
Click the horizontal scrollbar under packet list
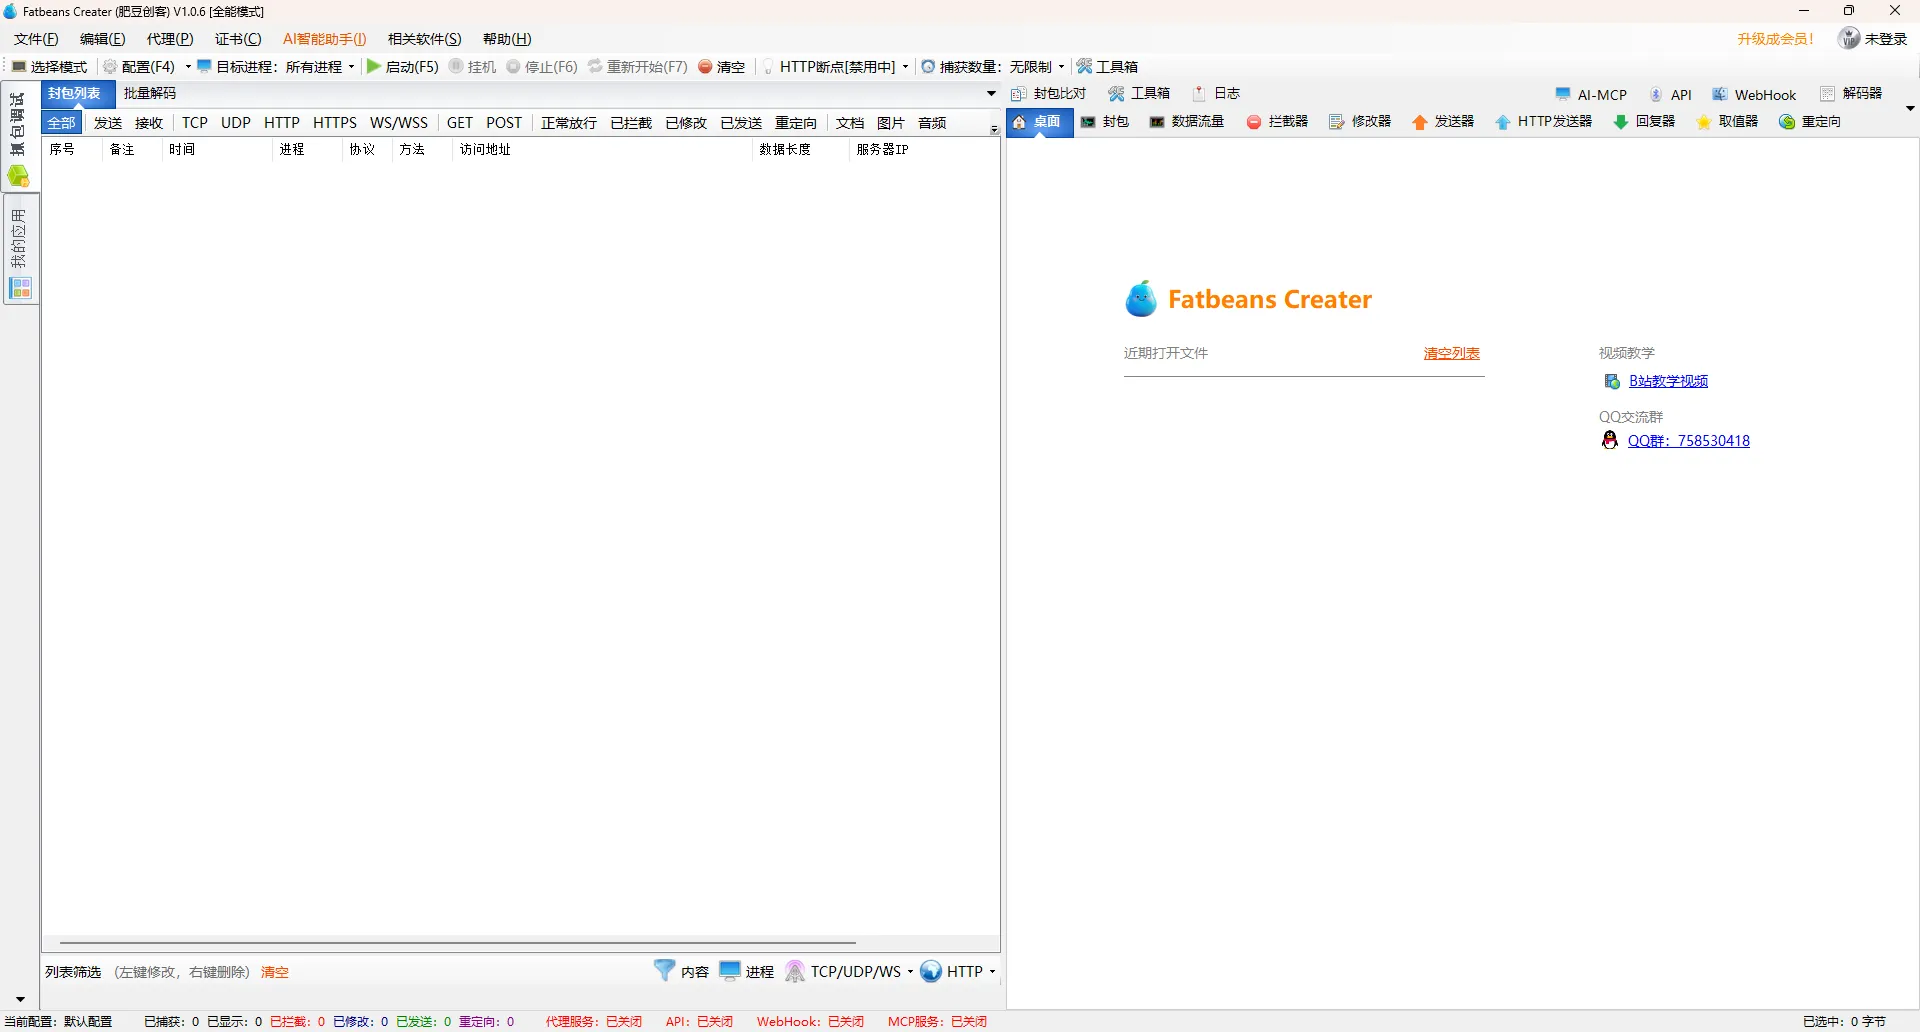458,942
